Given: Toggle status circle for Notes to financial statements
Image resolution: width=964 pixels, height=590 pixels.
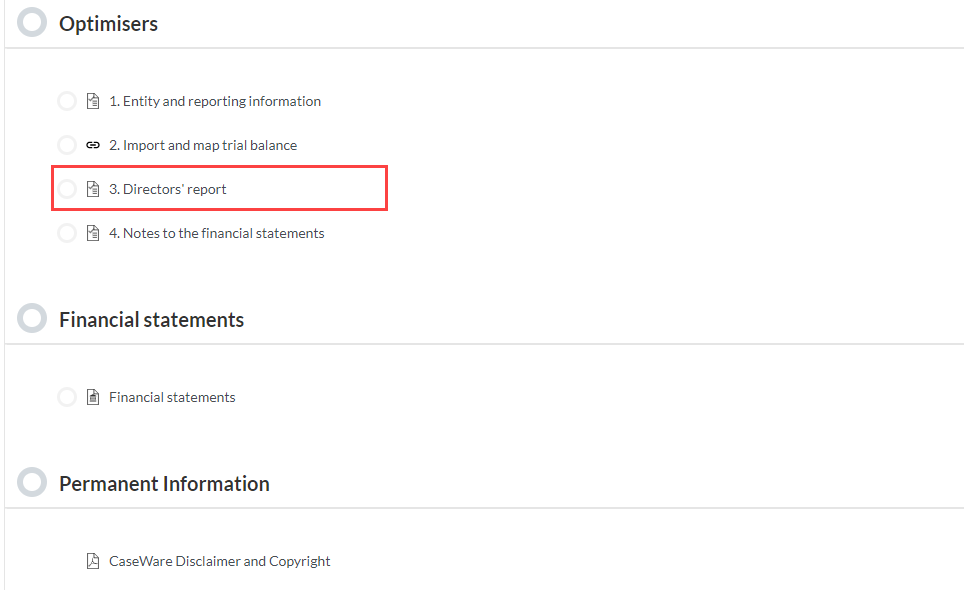Looking at the screenshot, I should point(66,233).
